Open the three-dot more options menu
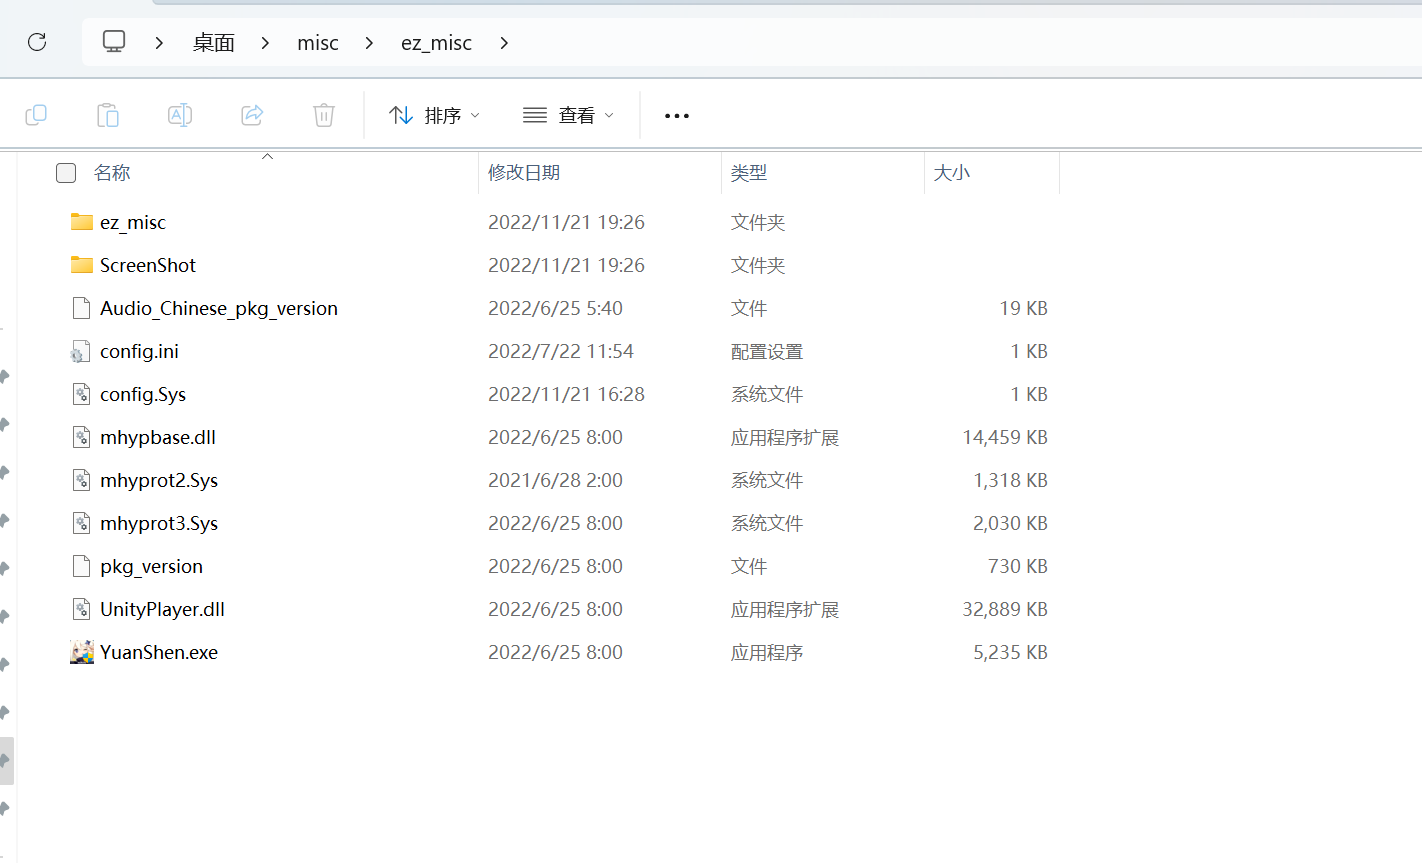 tap(677, 116)
